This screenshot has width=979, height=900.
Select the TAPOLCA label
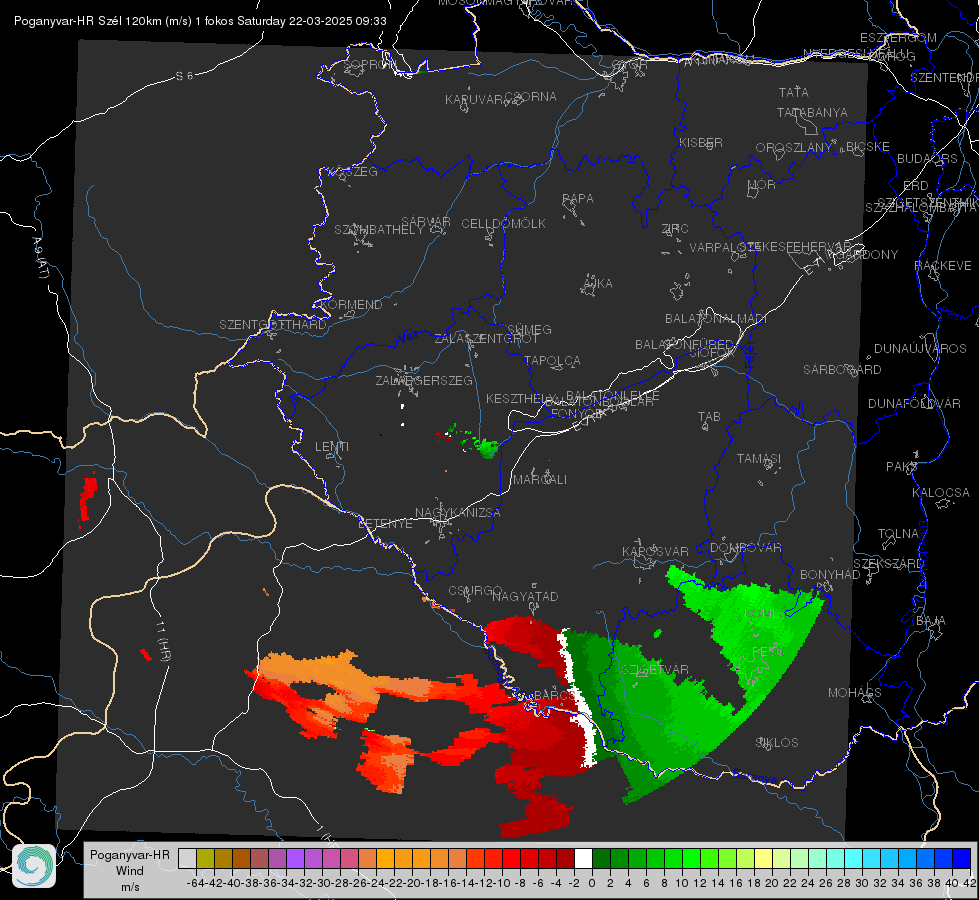[x=552, y=360]
